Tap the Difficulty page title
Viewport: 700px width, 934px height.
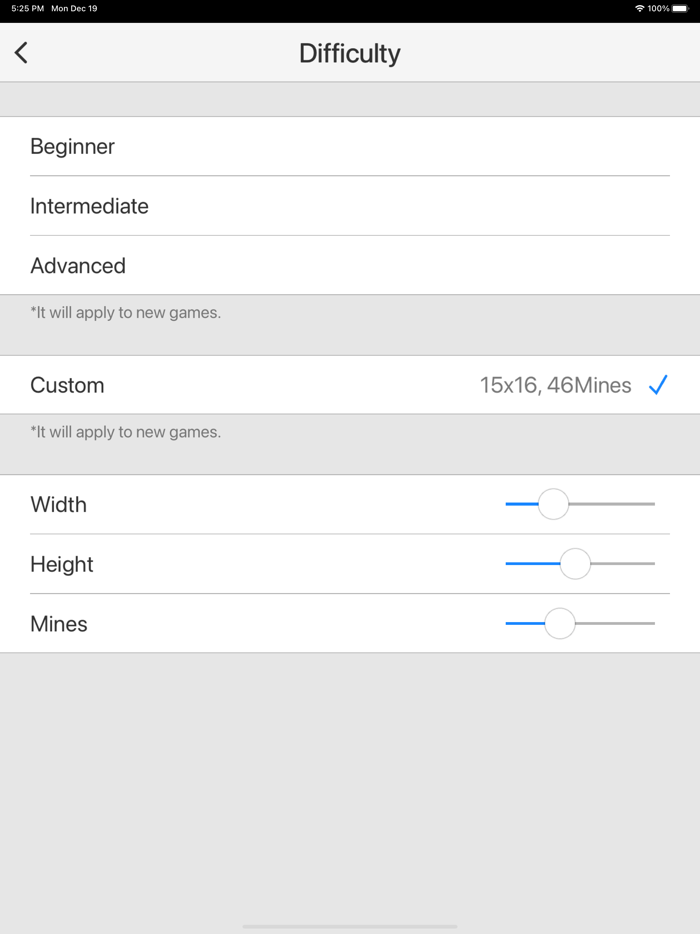(350, 53)
